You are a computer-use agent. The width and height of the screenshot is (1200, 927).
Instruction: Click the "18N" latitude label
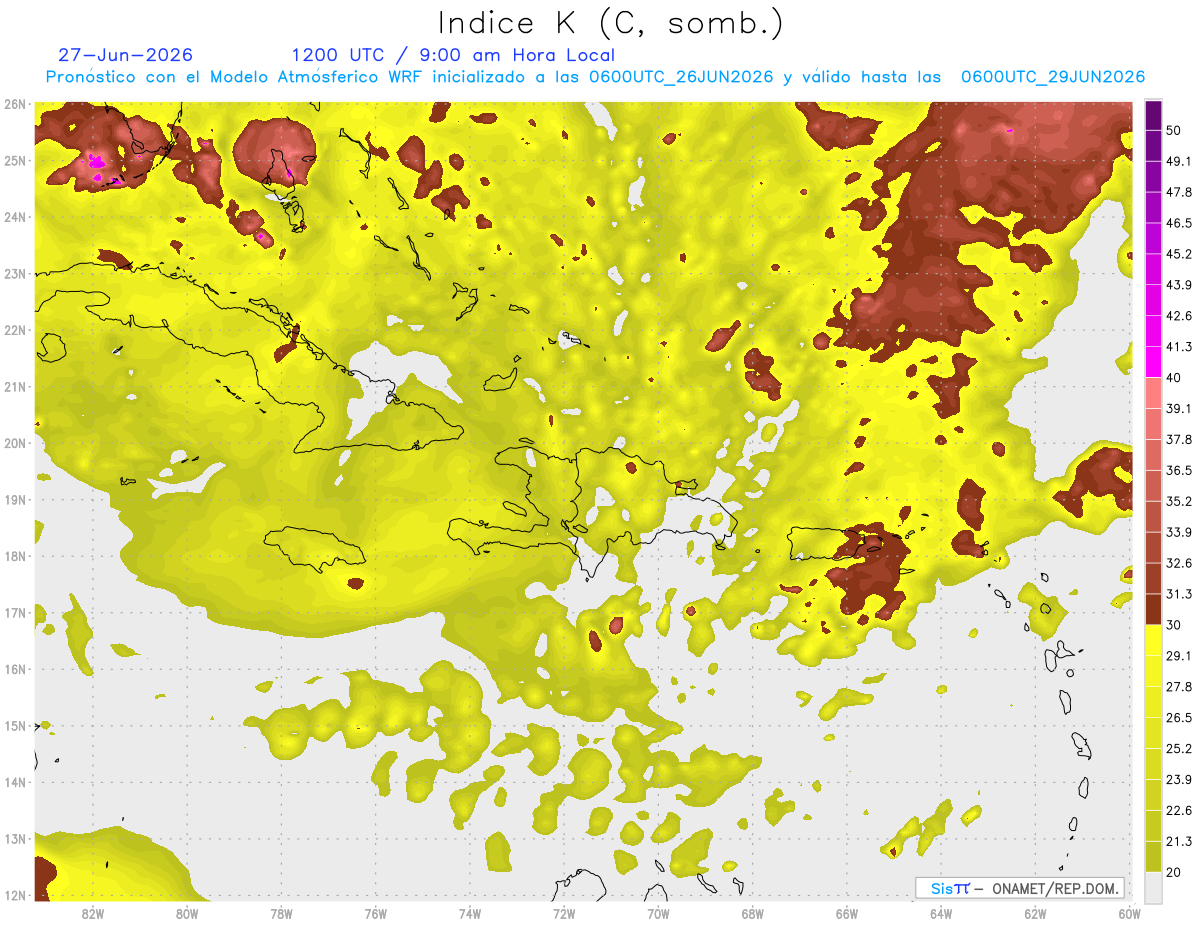14,556
